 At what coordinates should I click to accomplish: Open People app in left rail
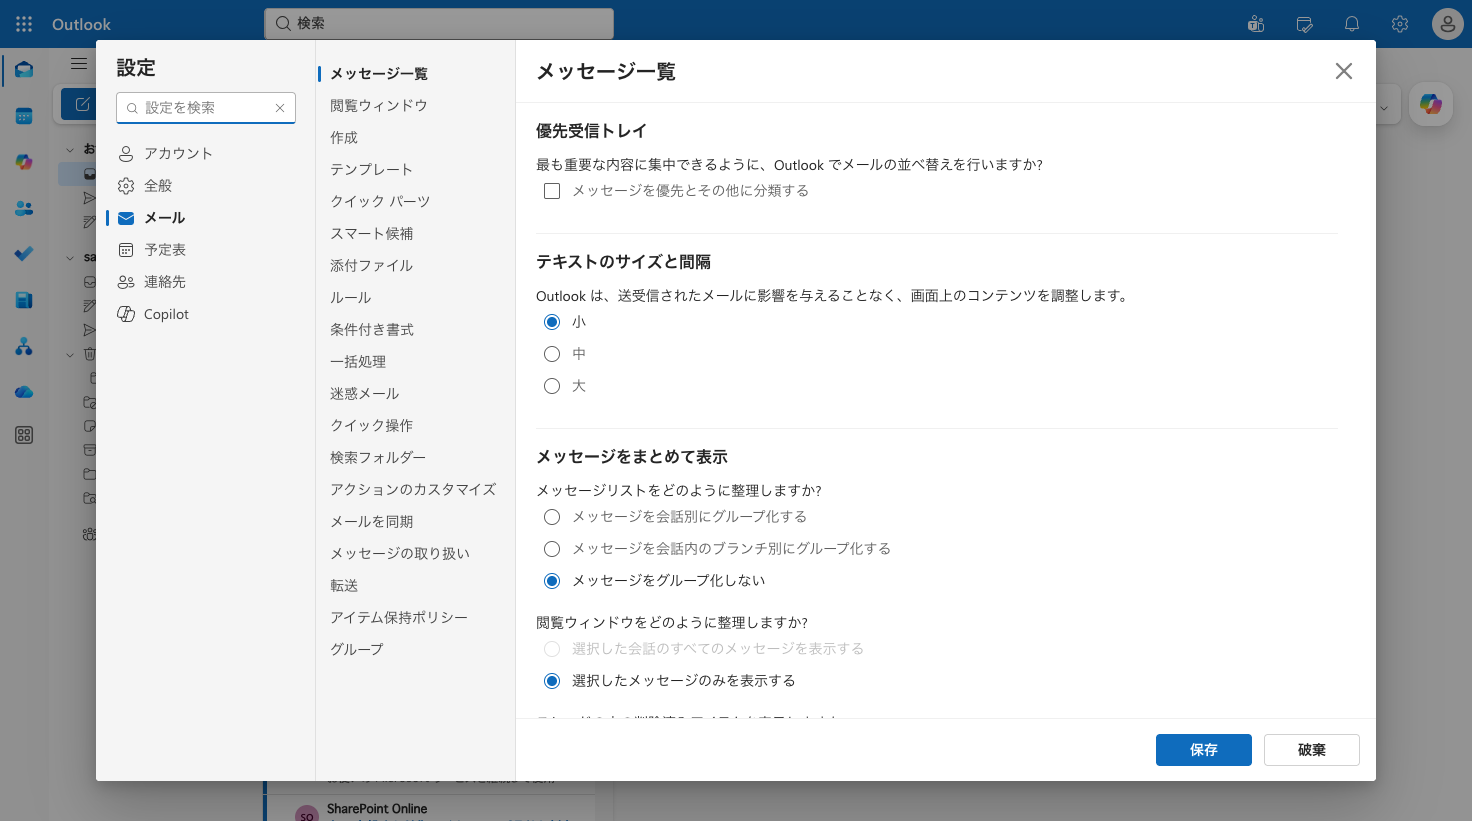[24, 208]
